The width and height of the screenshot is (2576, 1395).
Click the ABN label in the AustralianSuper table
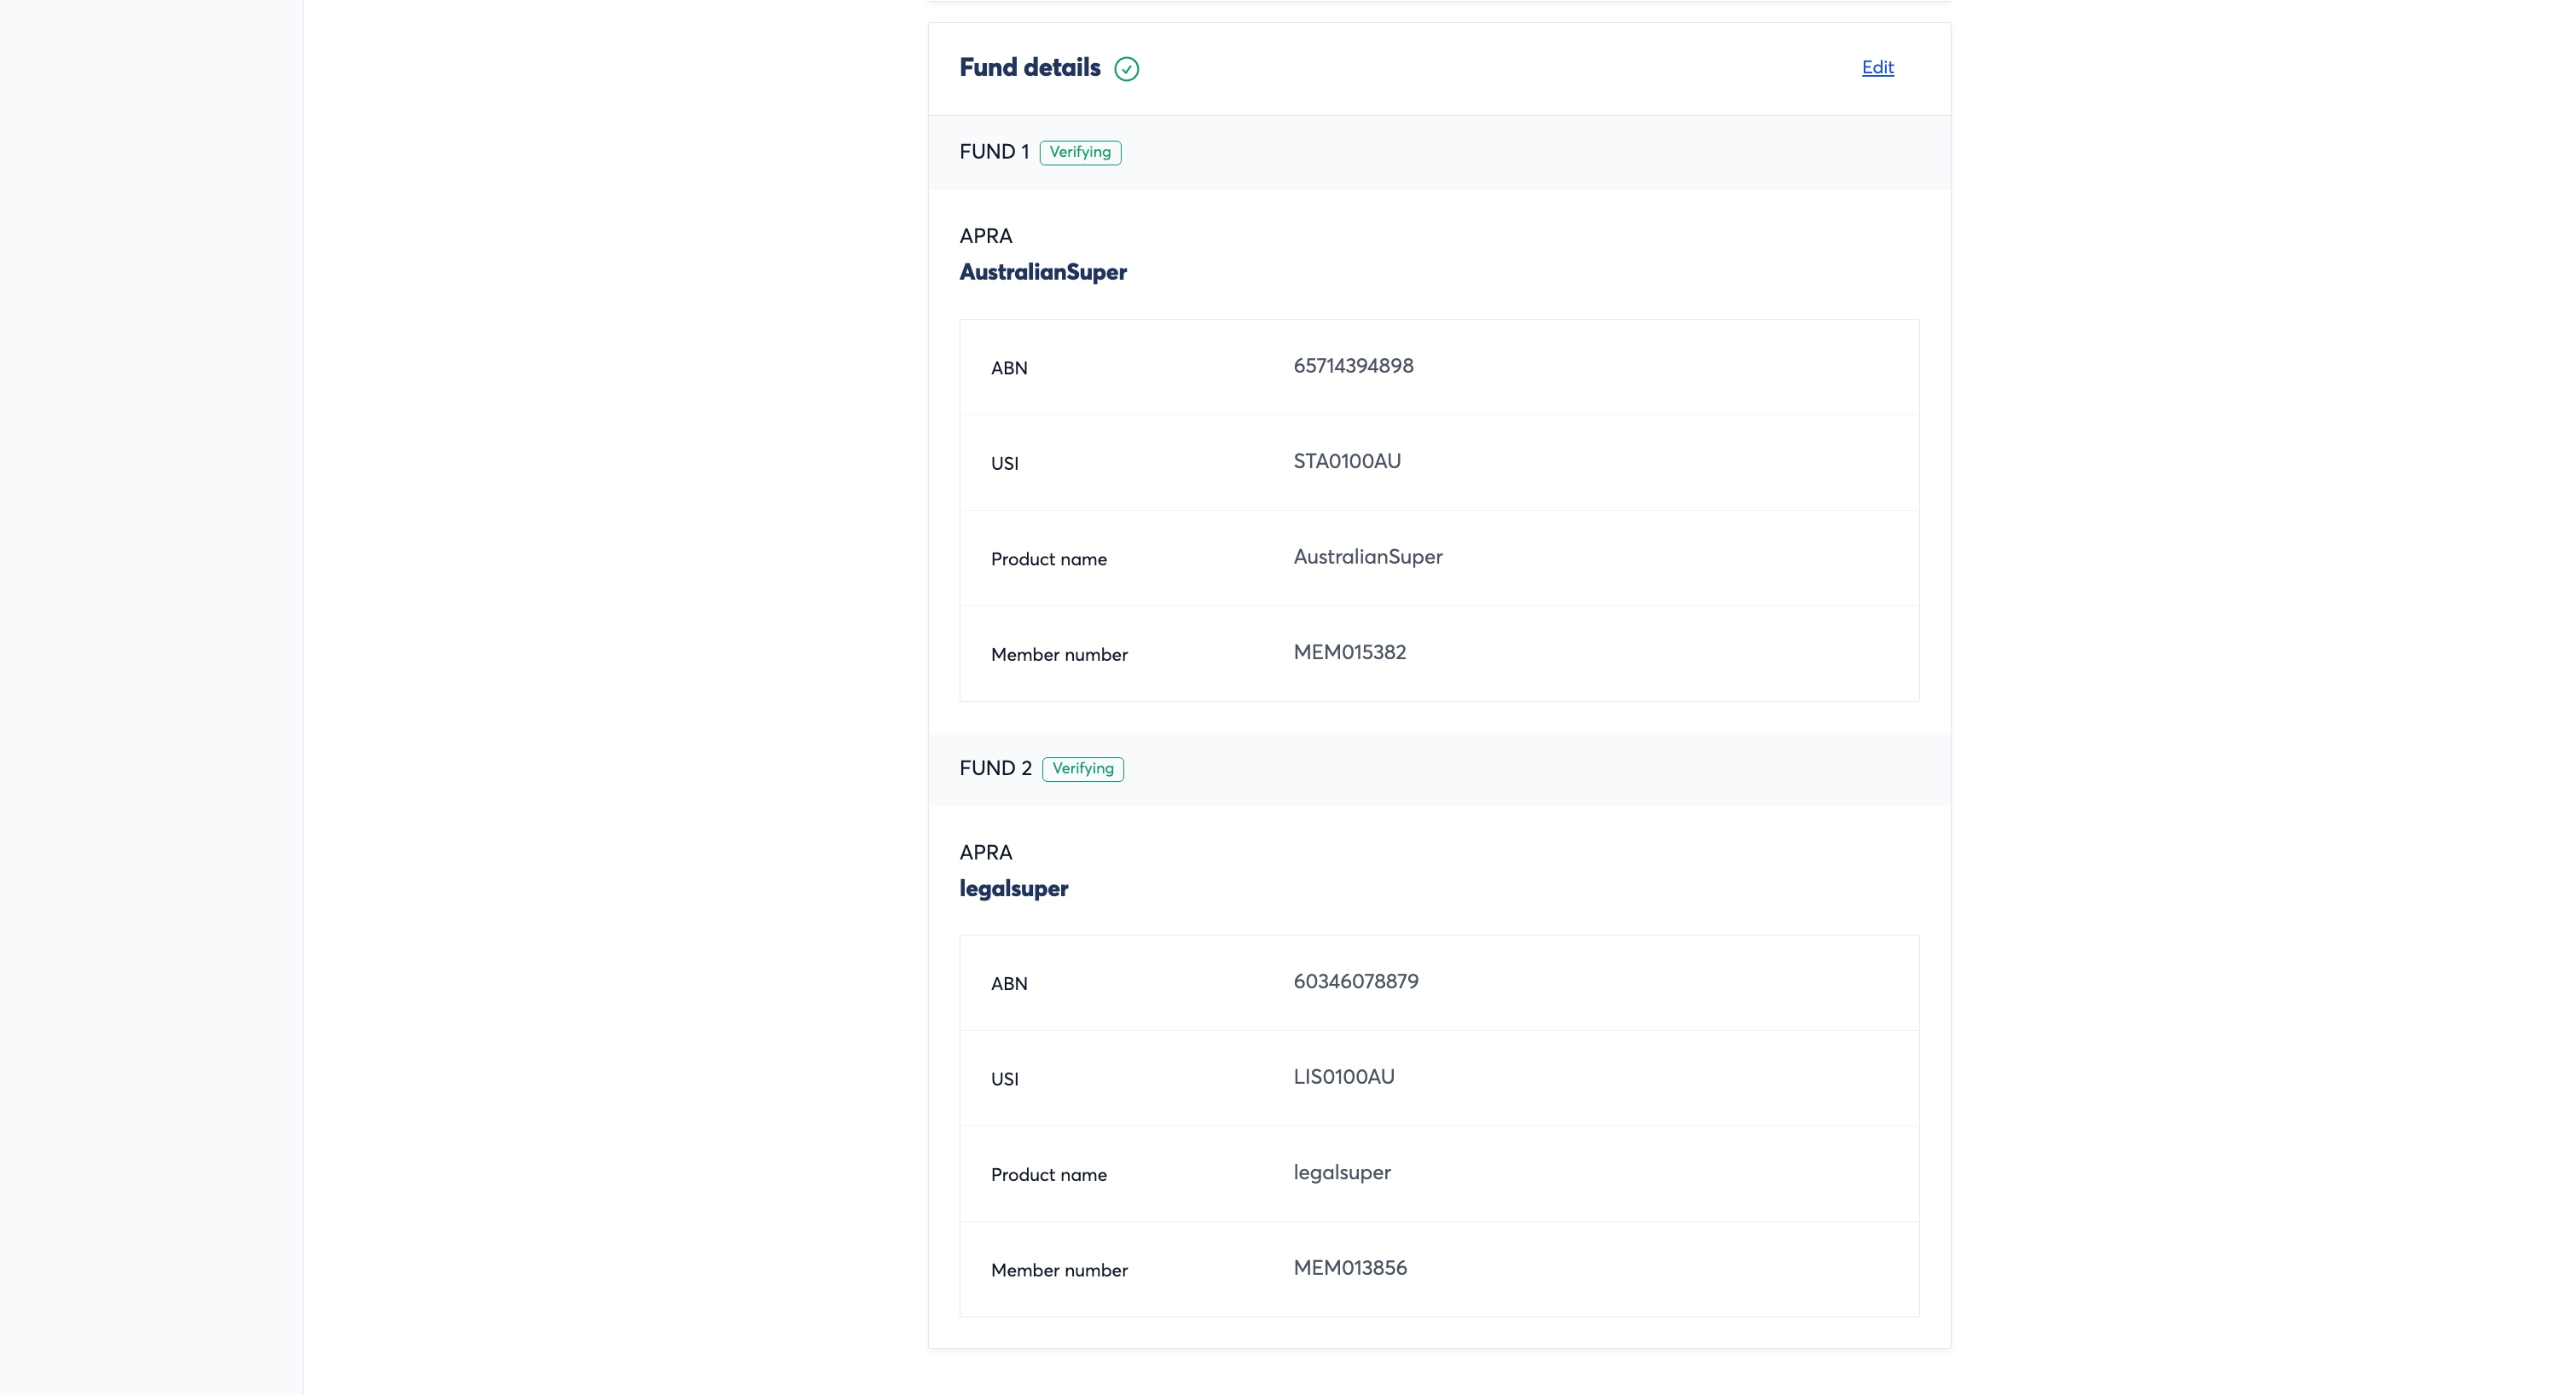[x=1009, y=368]
